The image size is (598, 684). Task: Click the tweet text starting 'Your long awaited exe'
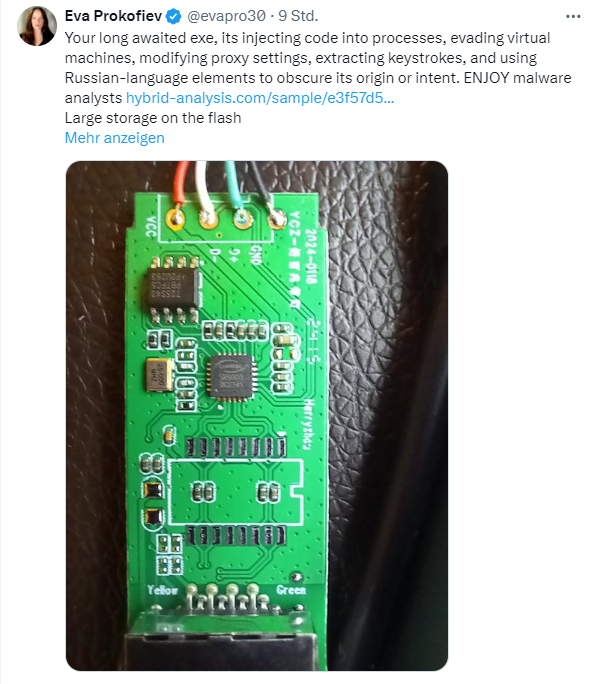click(318, 68)
